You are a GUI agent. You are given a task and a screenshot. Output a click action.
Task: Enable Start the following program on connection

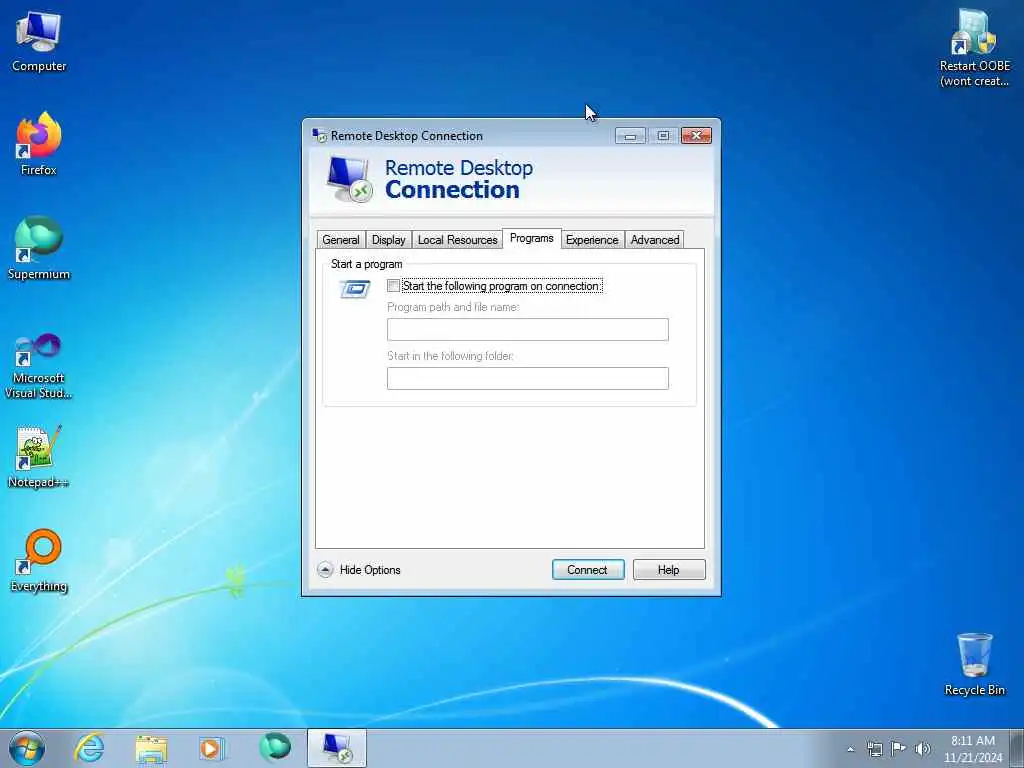tap(393, 286)
